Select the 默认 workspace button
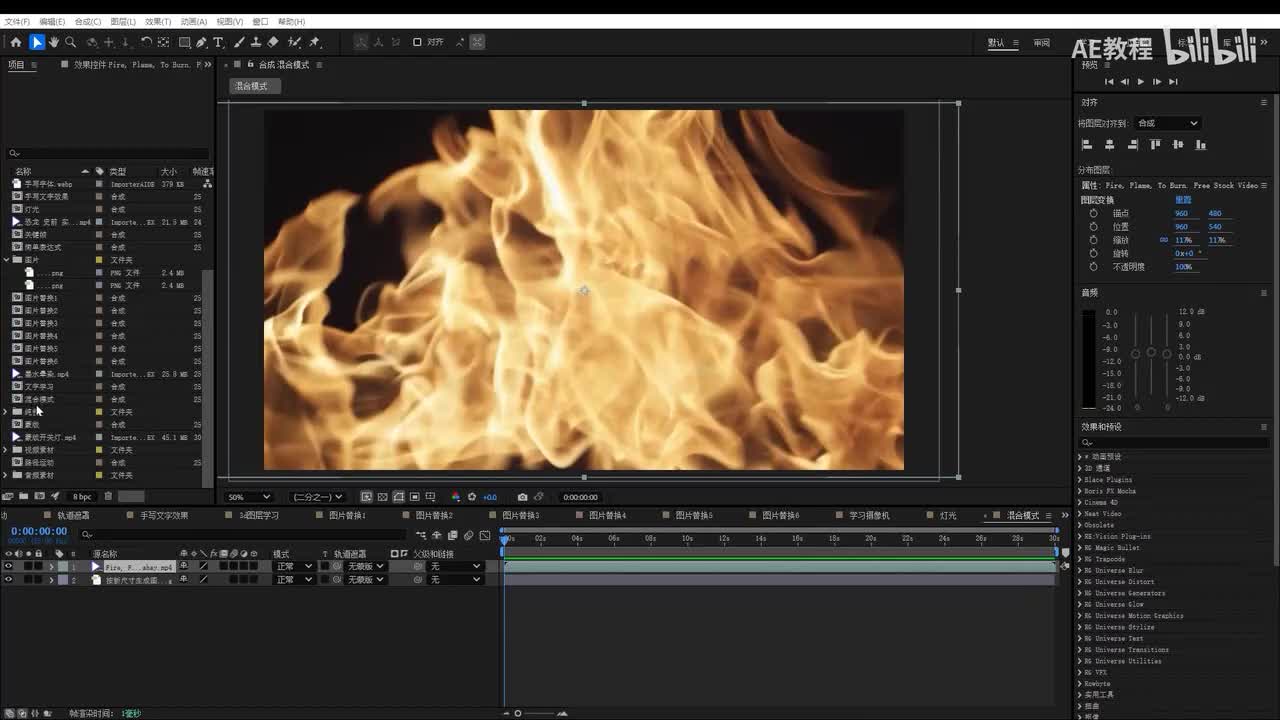This screenshot has height=720, width=1280. [996, 43]
